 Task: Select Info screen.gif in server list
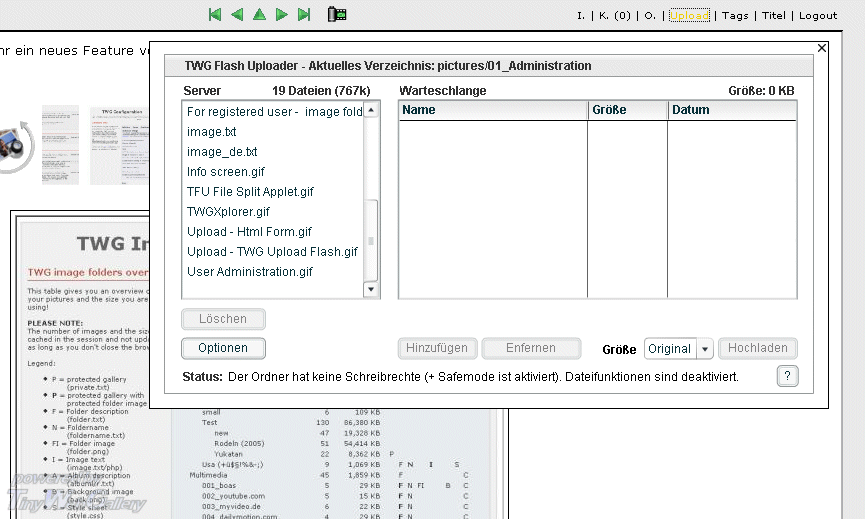tap(225, 172)
